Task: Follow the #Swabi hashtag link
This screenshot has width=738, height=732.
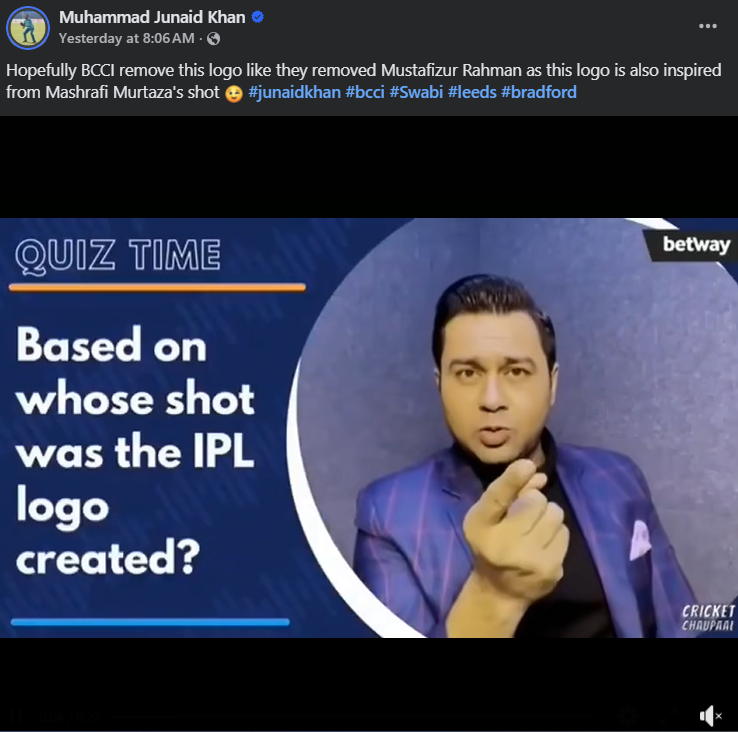Action: click(416, 92)
